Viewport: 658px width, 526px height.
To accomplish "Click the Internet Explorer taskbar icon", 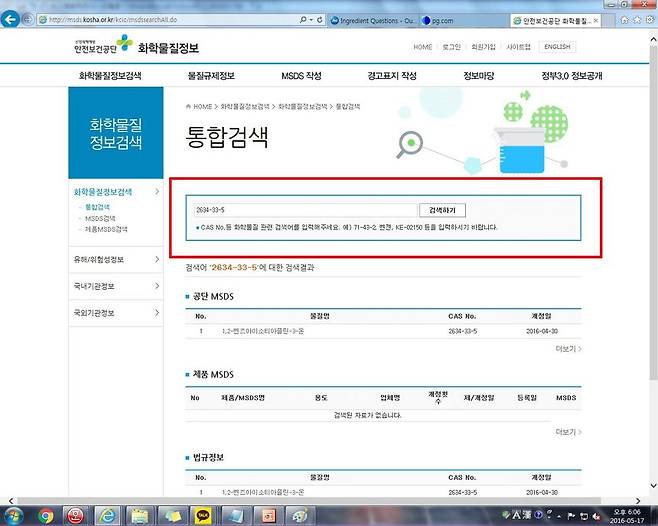I will click(x=107, y=515).
